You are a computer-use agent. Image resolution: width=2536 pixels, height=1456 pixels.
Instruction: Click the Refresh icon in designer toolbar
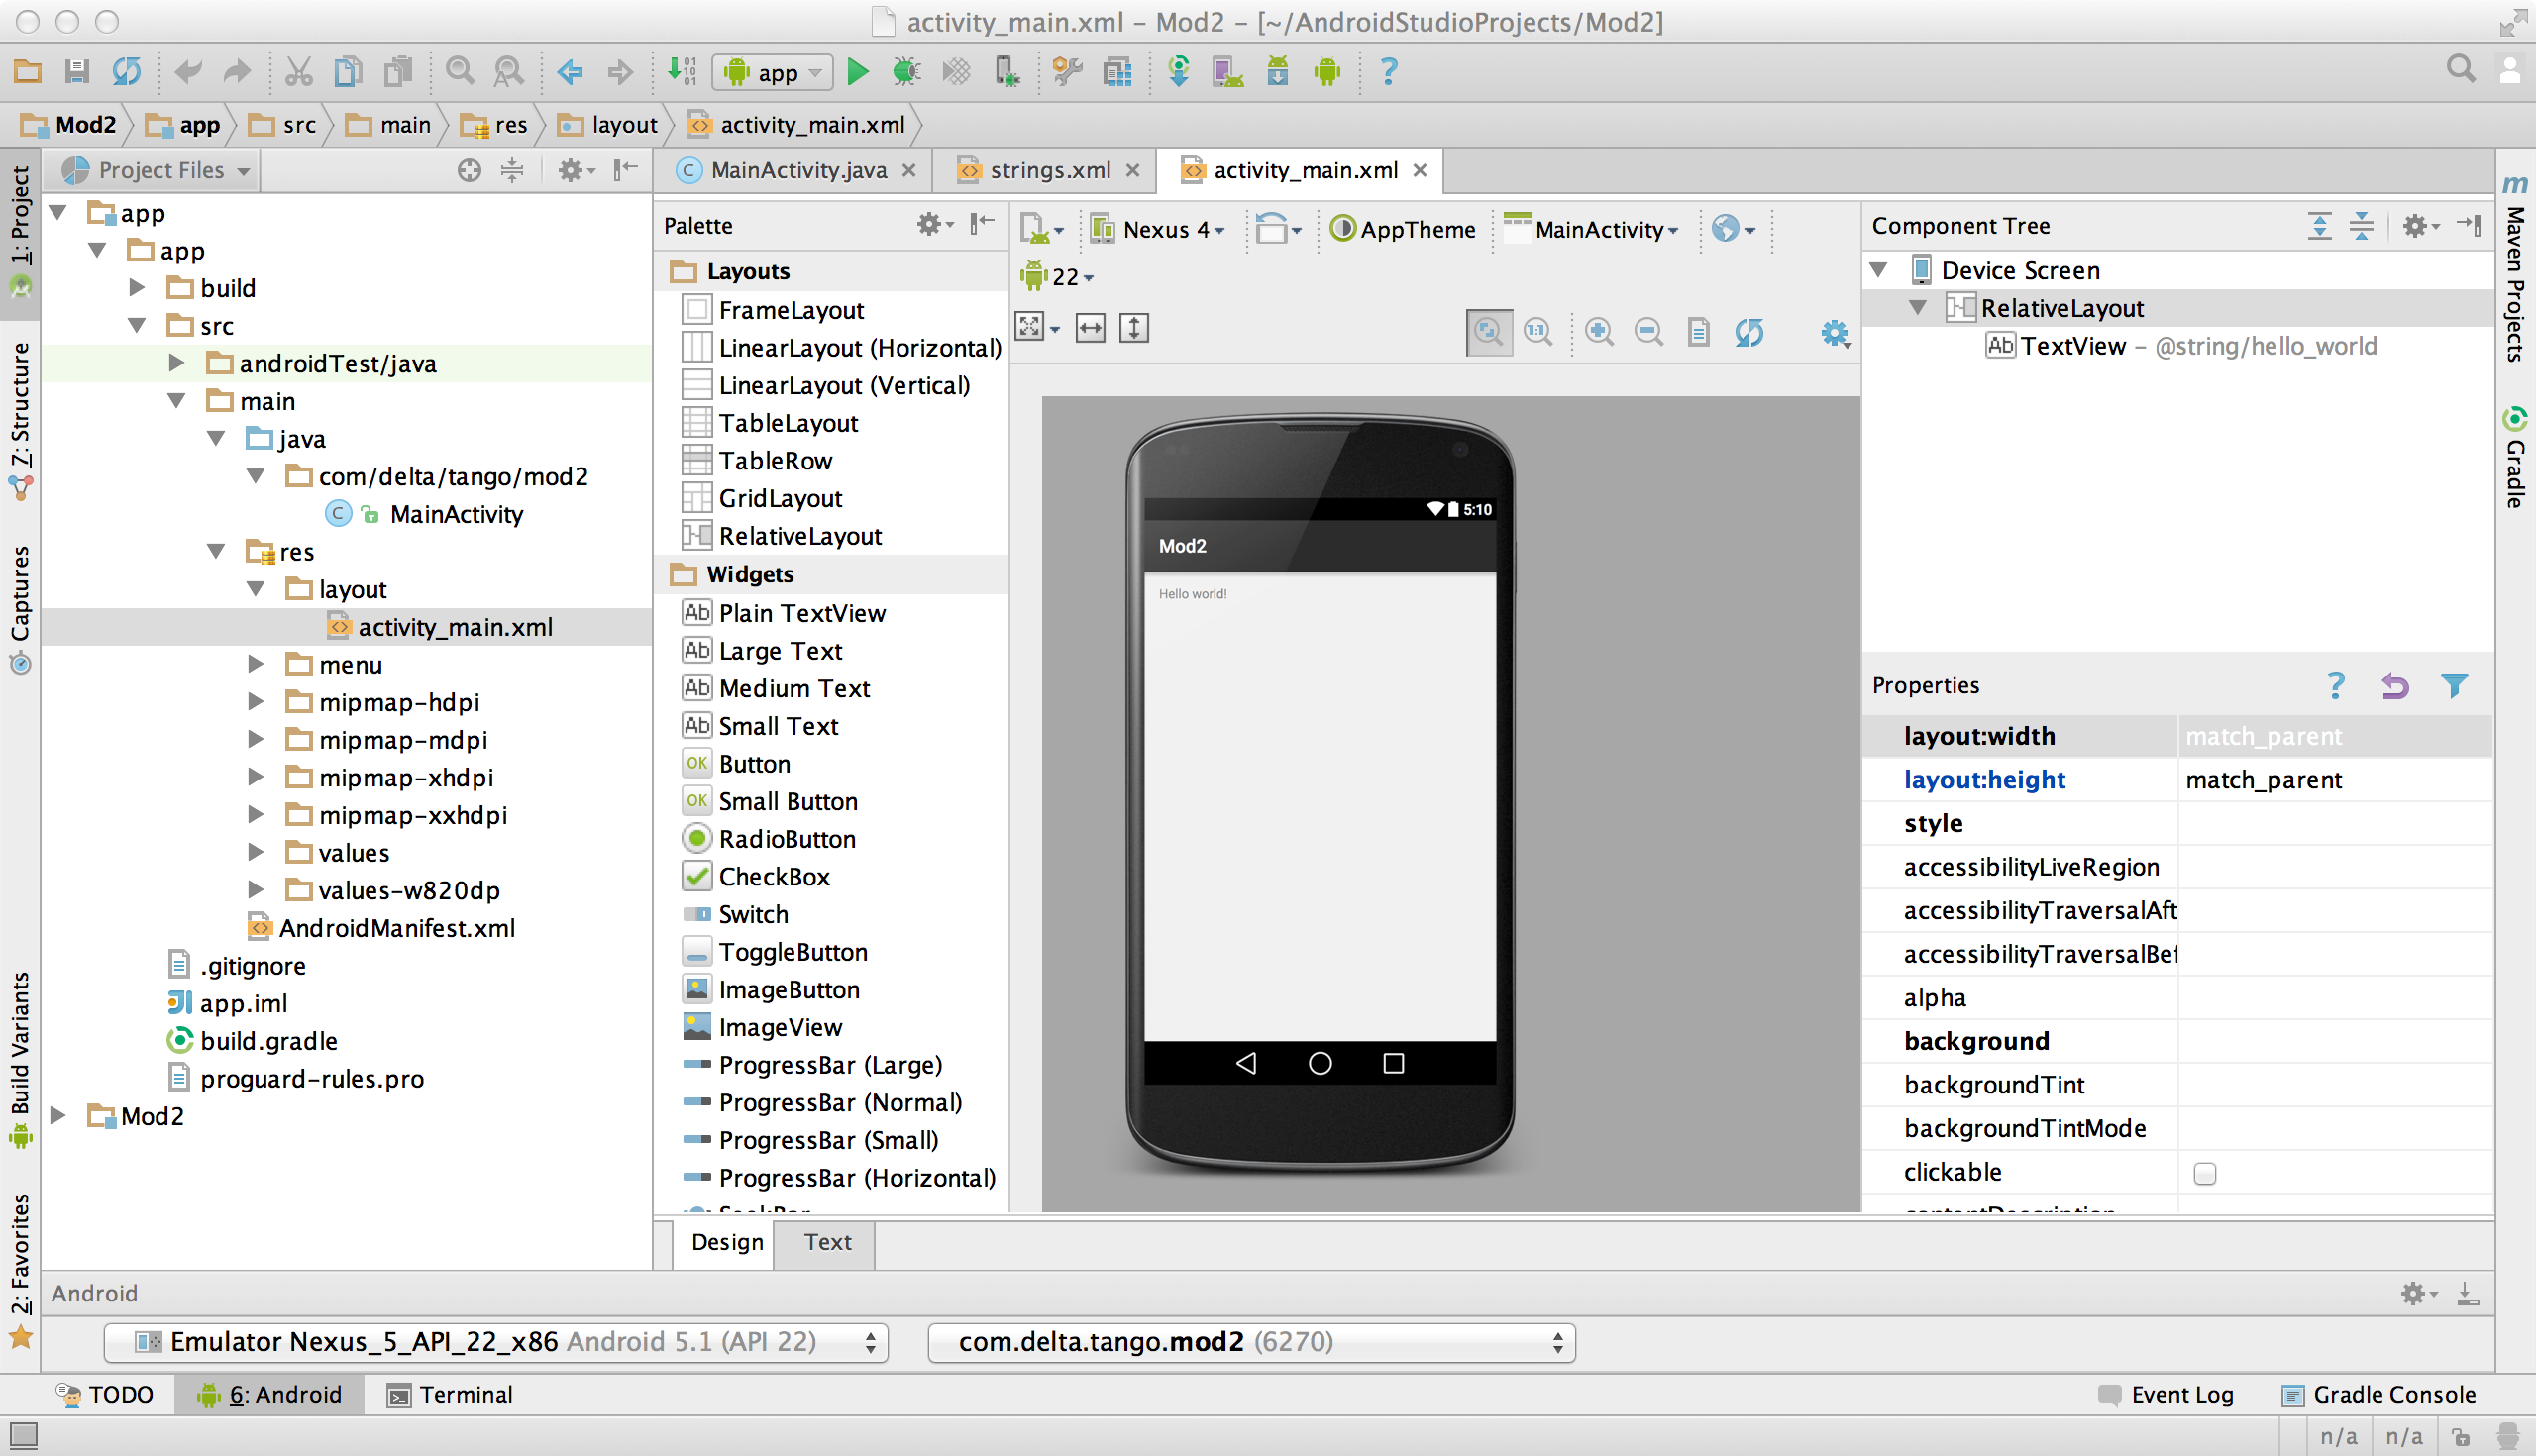point(1749,331)
